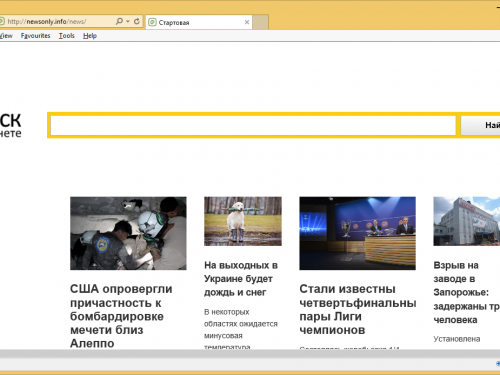Open headline Взрыв на заводе в Запорожье
The width and height of the screenshot is (500, 375).
(x=467, y=292)
